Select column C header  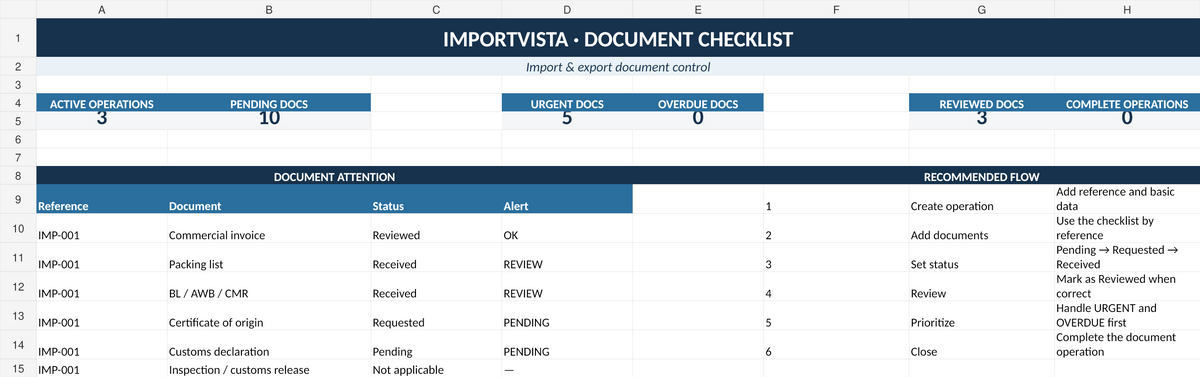[436, 9]
